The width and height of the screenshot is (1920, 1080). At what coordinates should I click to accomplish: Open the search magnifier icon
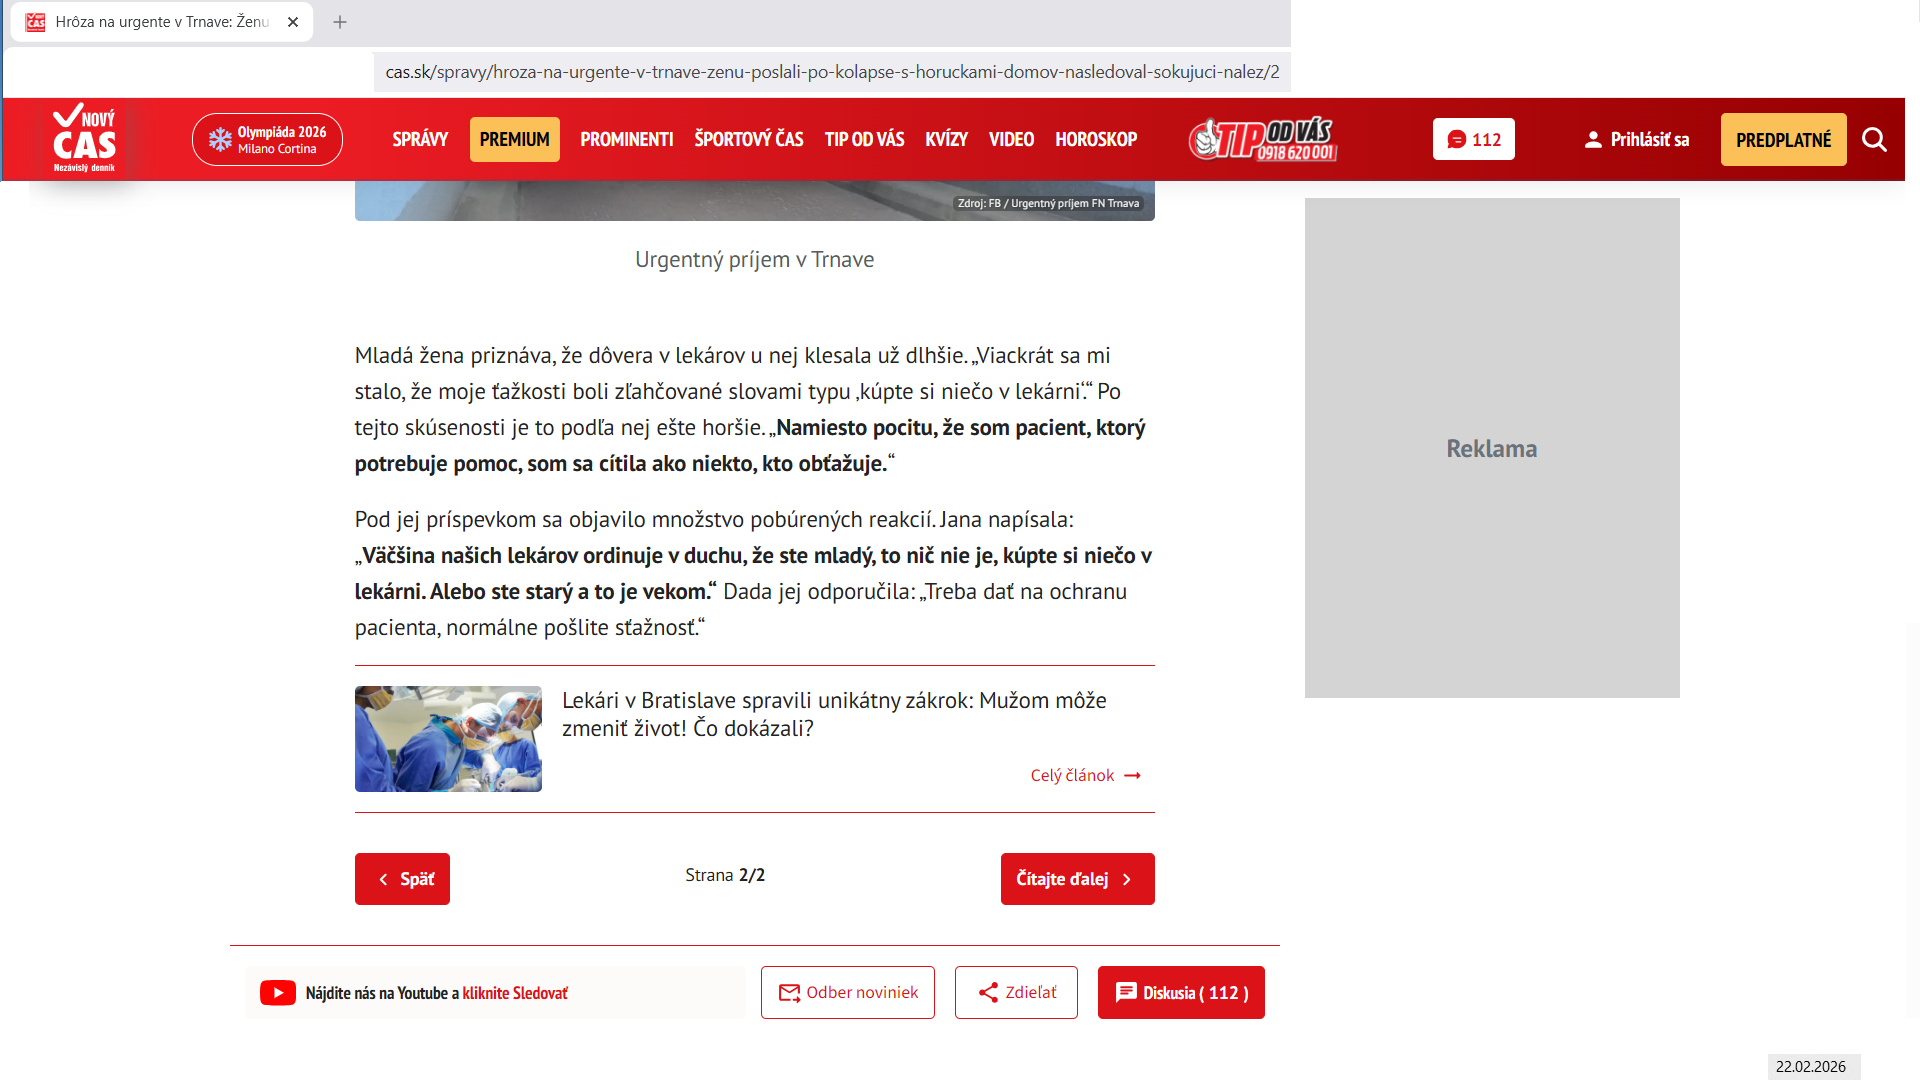pyautogui.click(x=1874, y=140)
